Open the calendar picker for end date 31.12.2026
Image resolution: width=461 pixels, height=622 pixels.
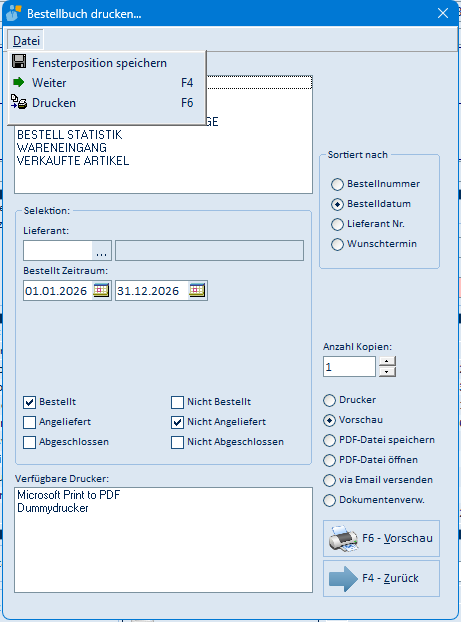pyautogui.click(x=197, y=290)
